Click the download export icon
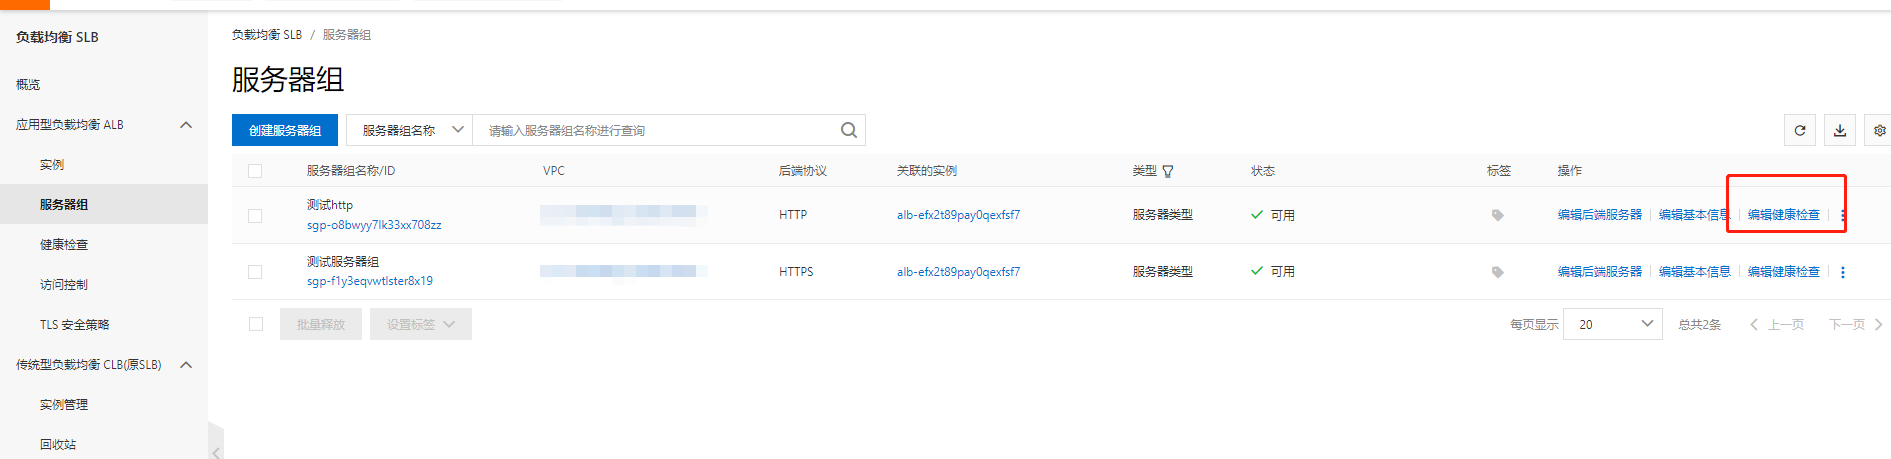This screenshot has height=459, width=1891. click(1840, 130)
